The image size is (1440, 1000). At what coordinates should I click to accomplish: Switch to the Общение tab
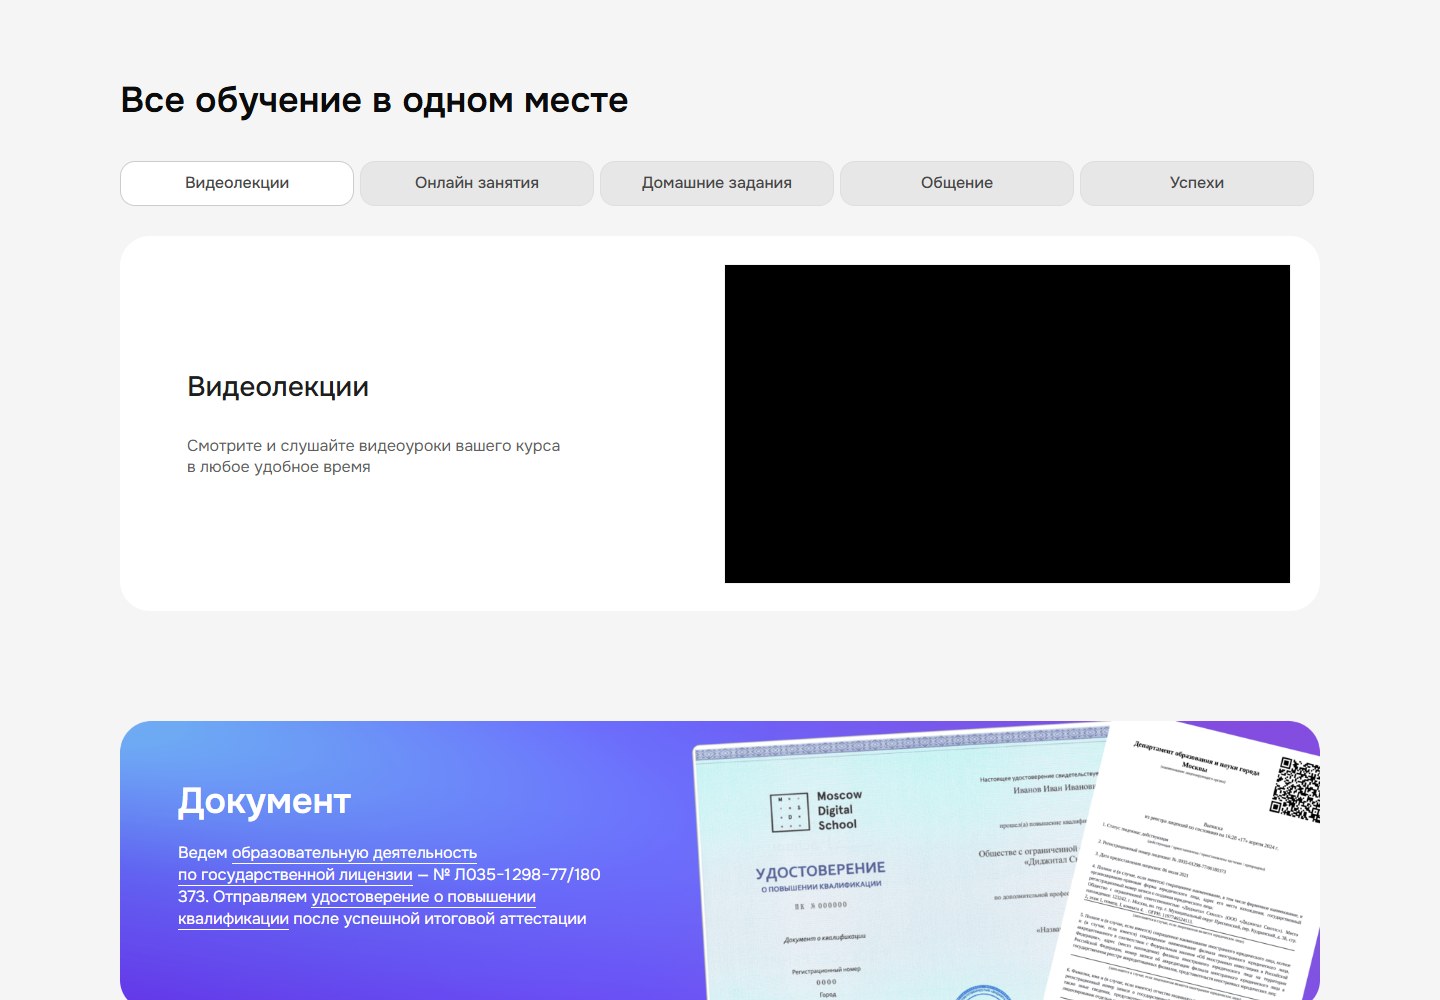(x=957, y=183)
